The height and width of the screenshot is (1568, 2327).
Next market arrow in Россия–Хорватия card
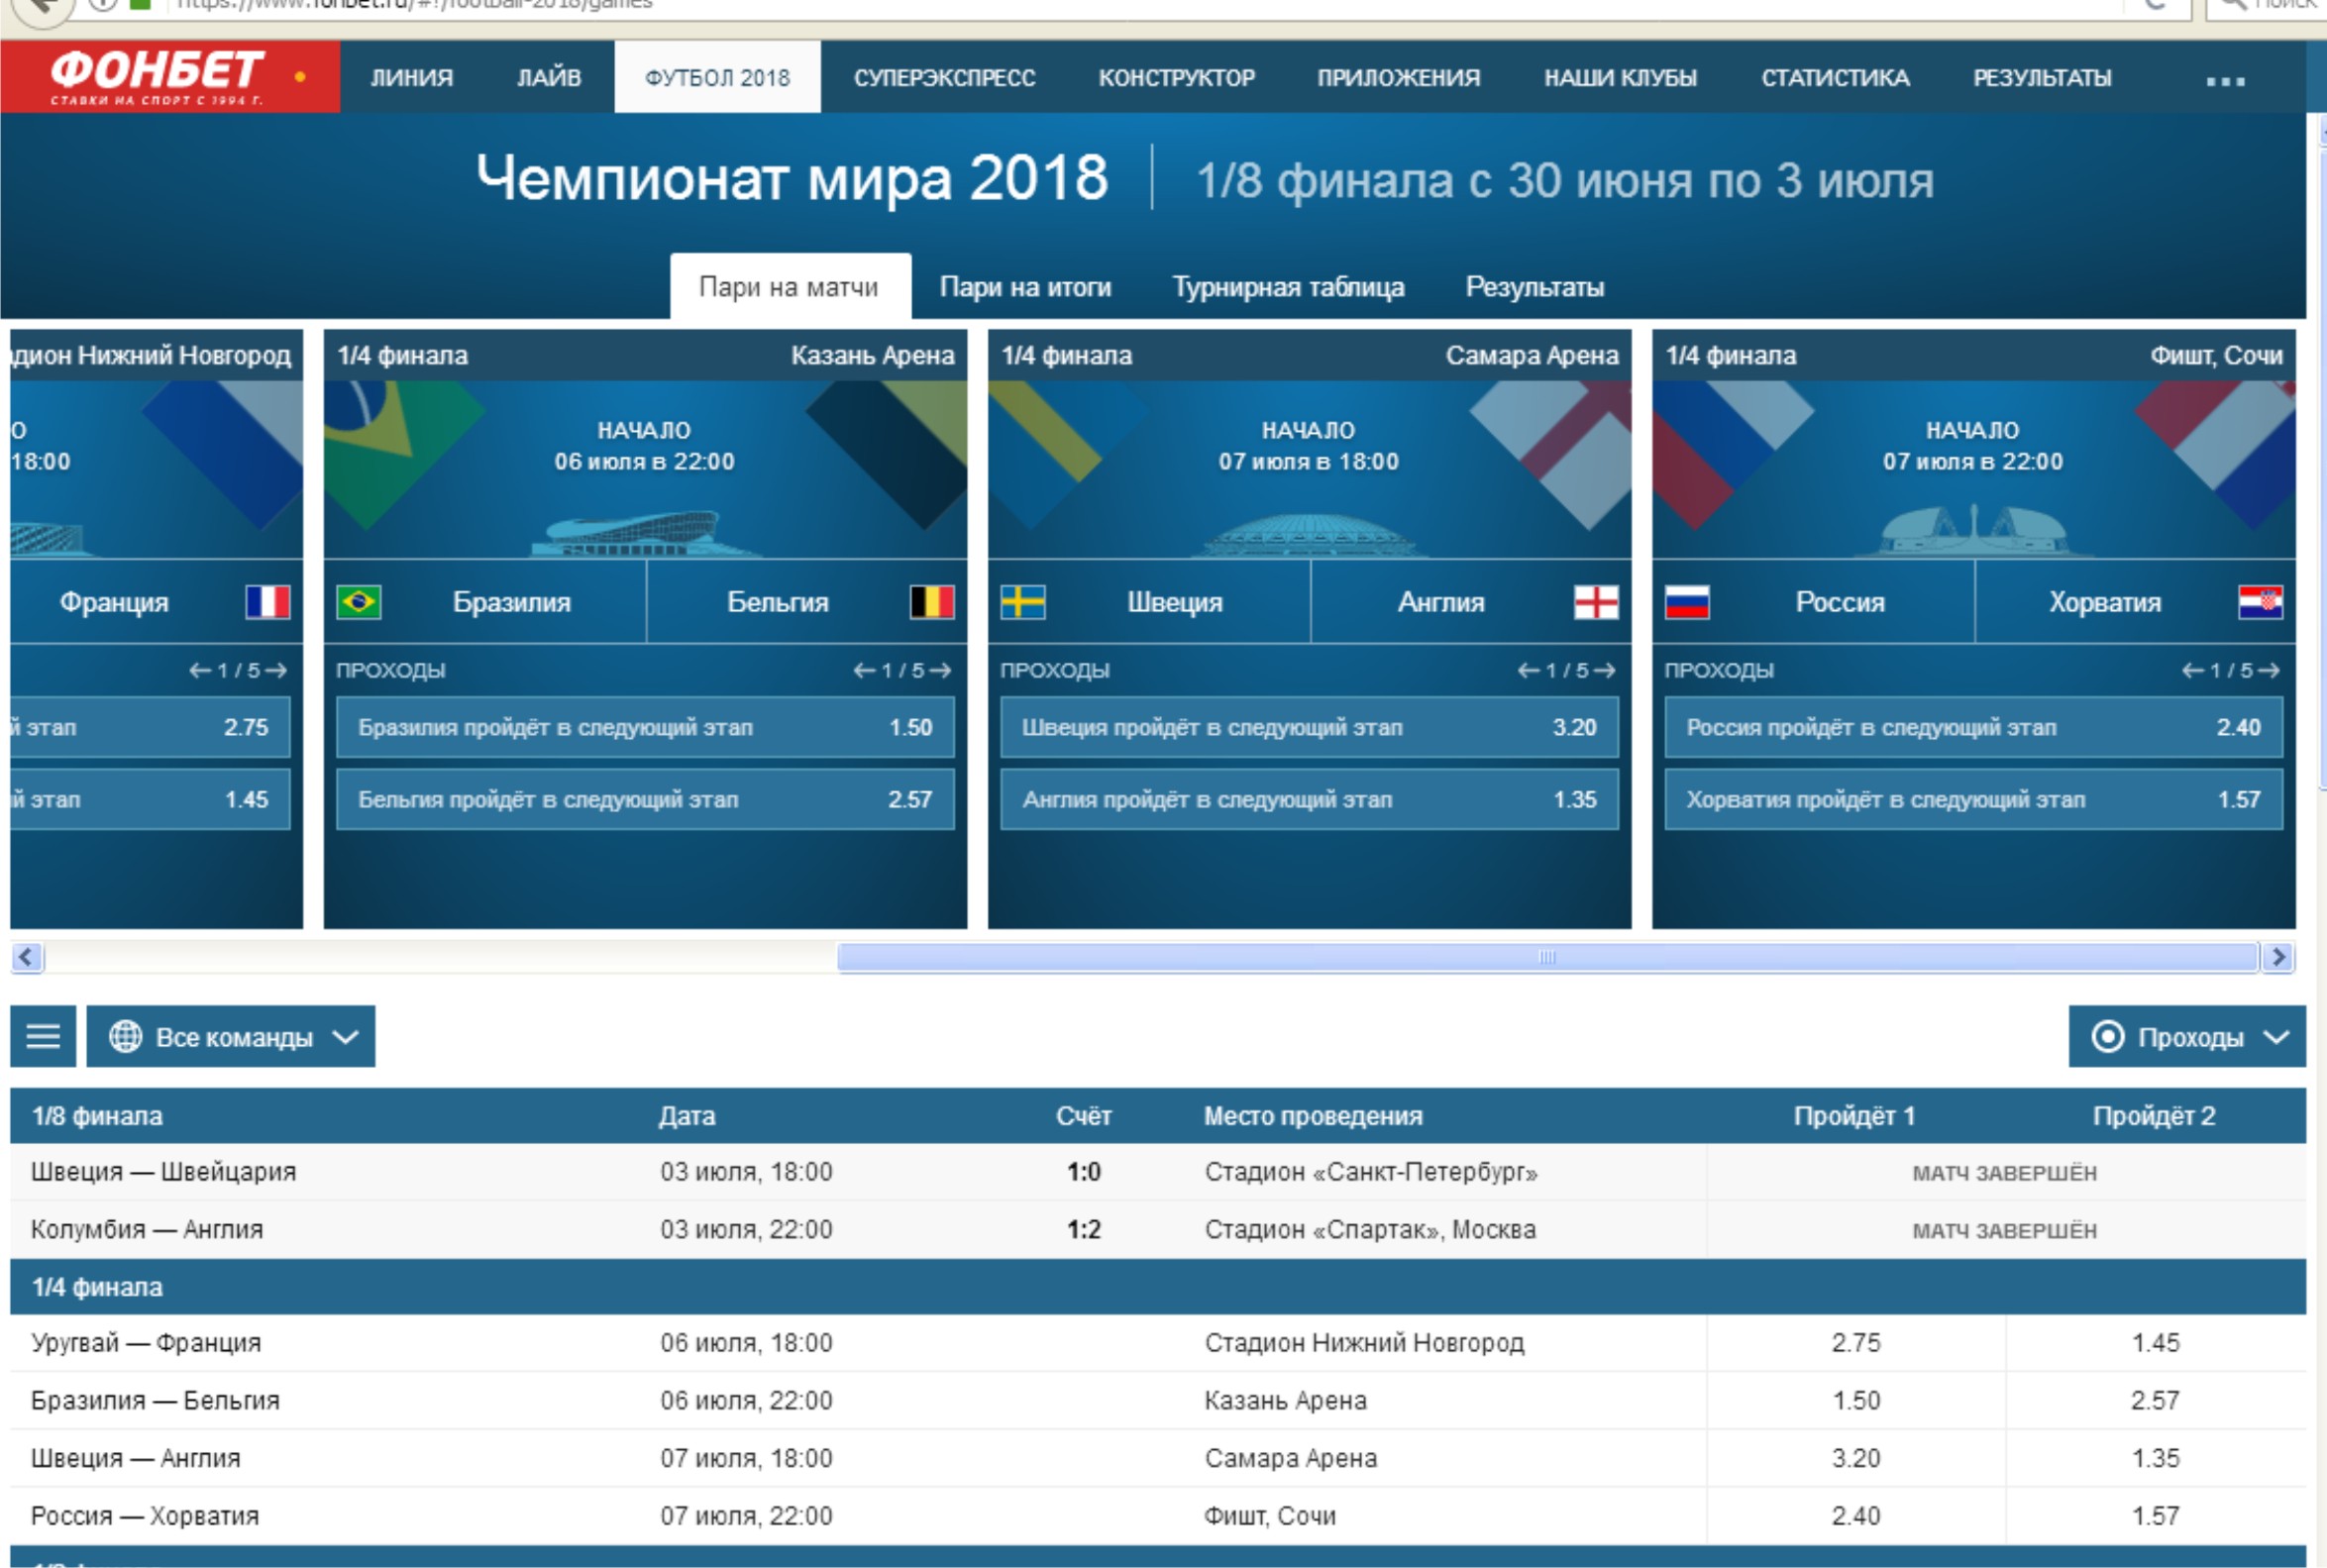[2269, 670]
